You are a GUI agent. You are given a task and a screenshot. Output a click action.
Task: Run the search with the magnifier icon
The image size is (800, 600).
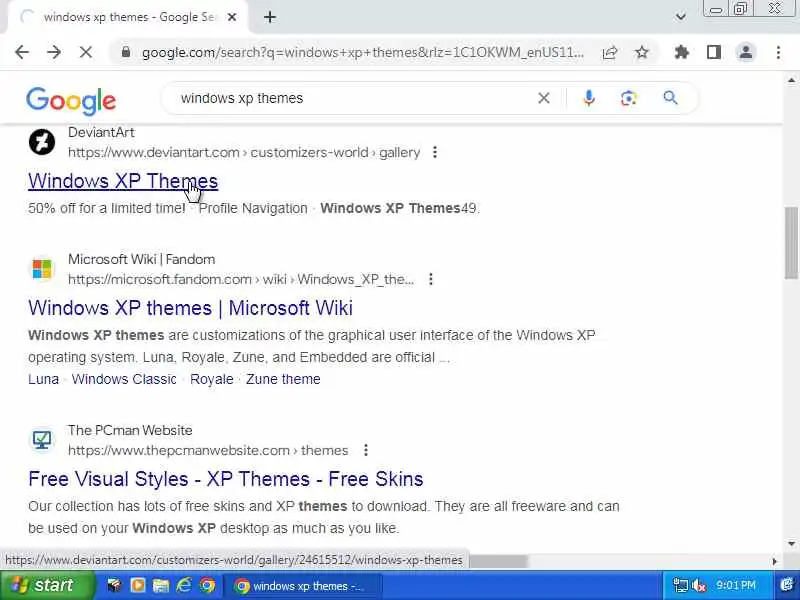coord(670,98)
